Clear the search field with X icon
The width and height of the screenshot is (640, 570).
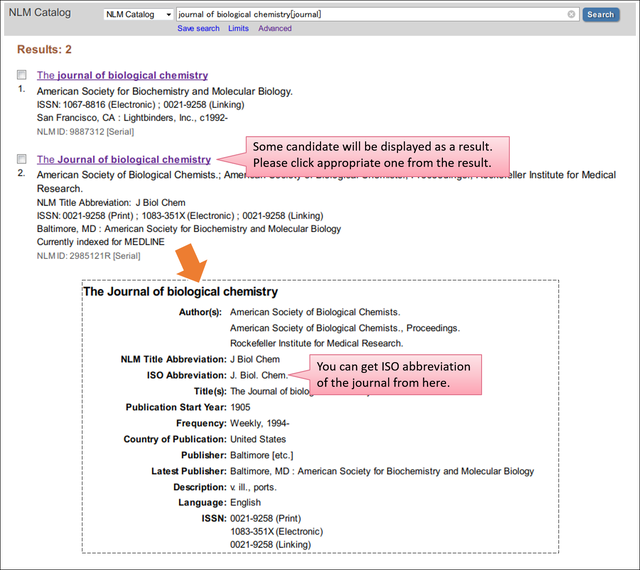click(571, 14)
